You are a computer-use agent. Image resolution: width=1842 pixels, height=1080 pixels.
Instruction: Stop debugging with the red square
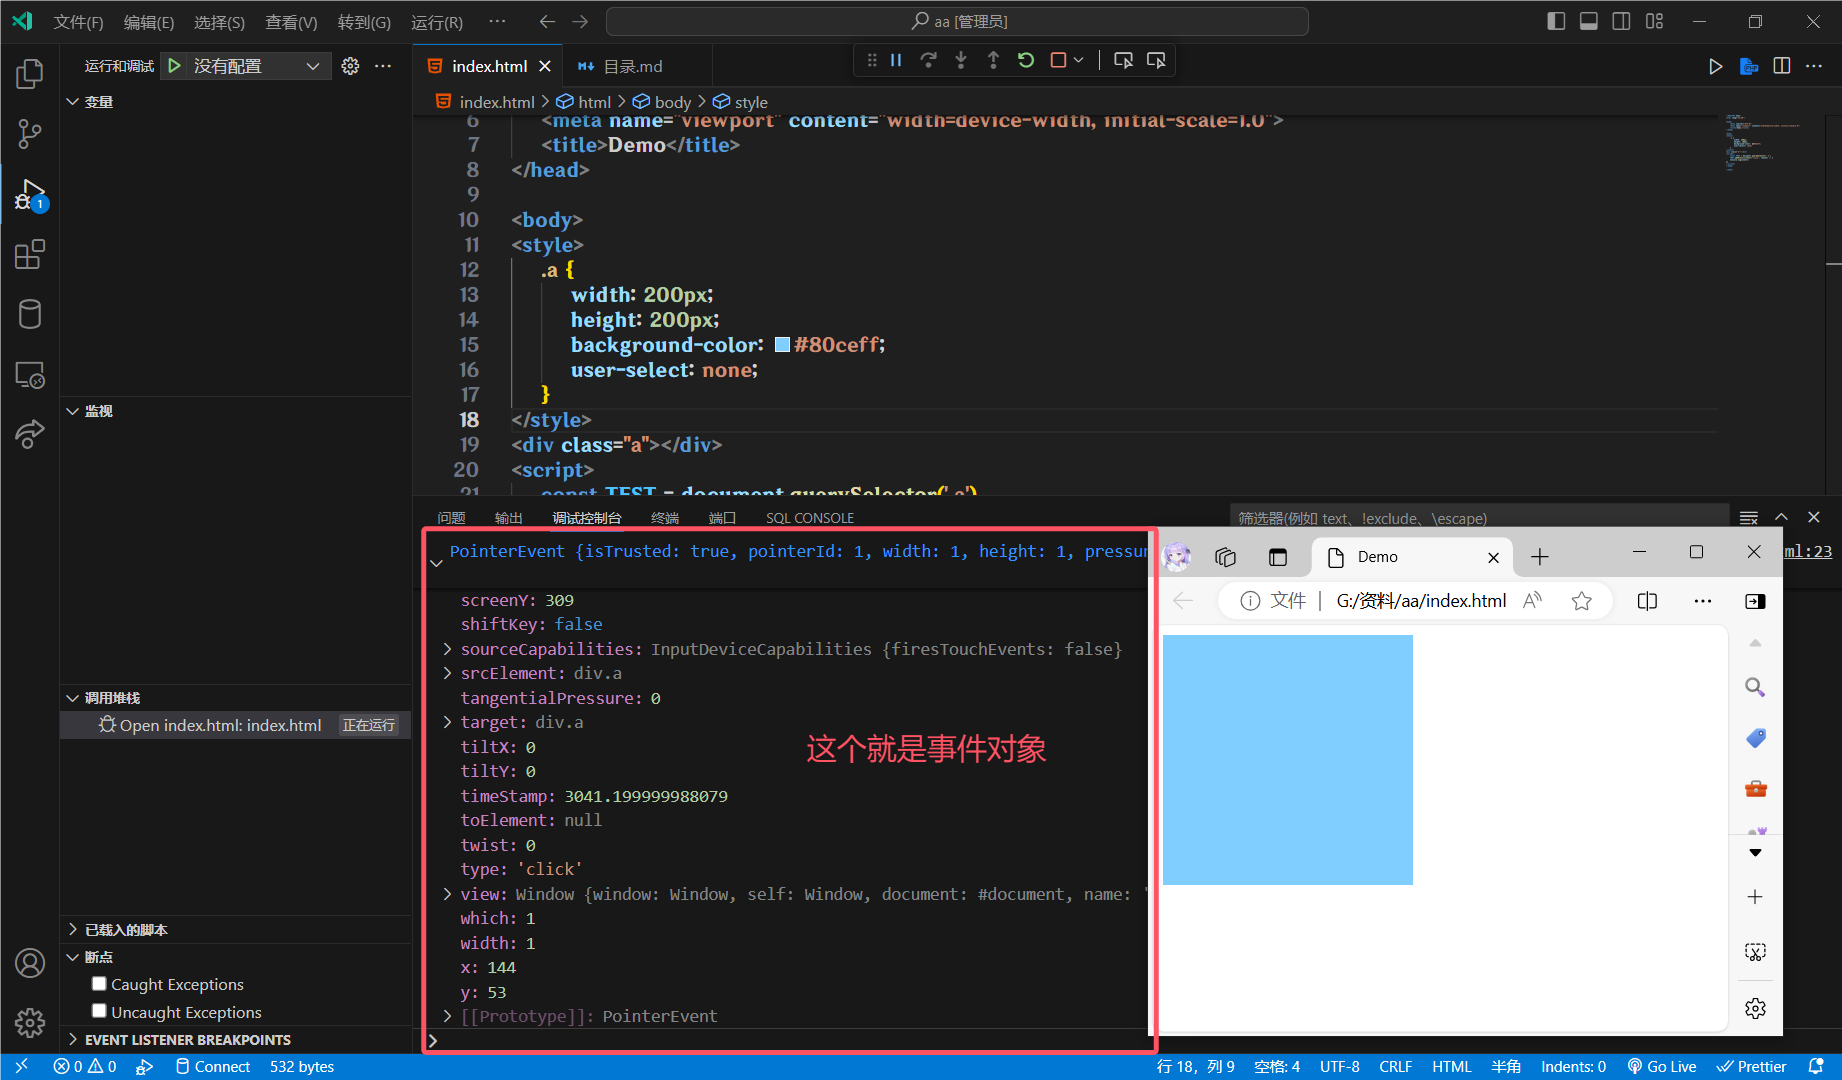tap(1058, 61)
